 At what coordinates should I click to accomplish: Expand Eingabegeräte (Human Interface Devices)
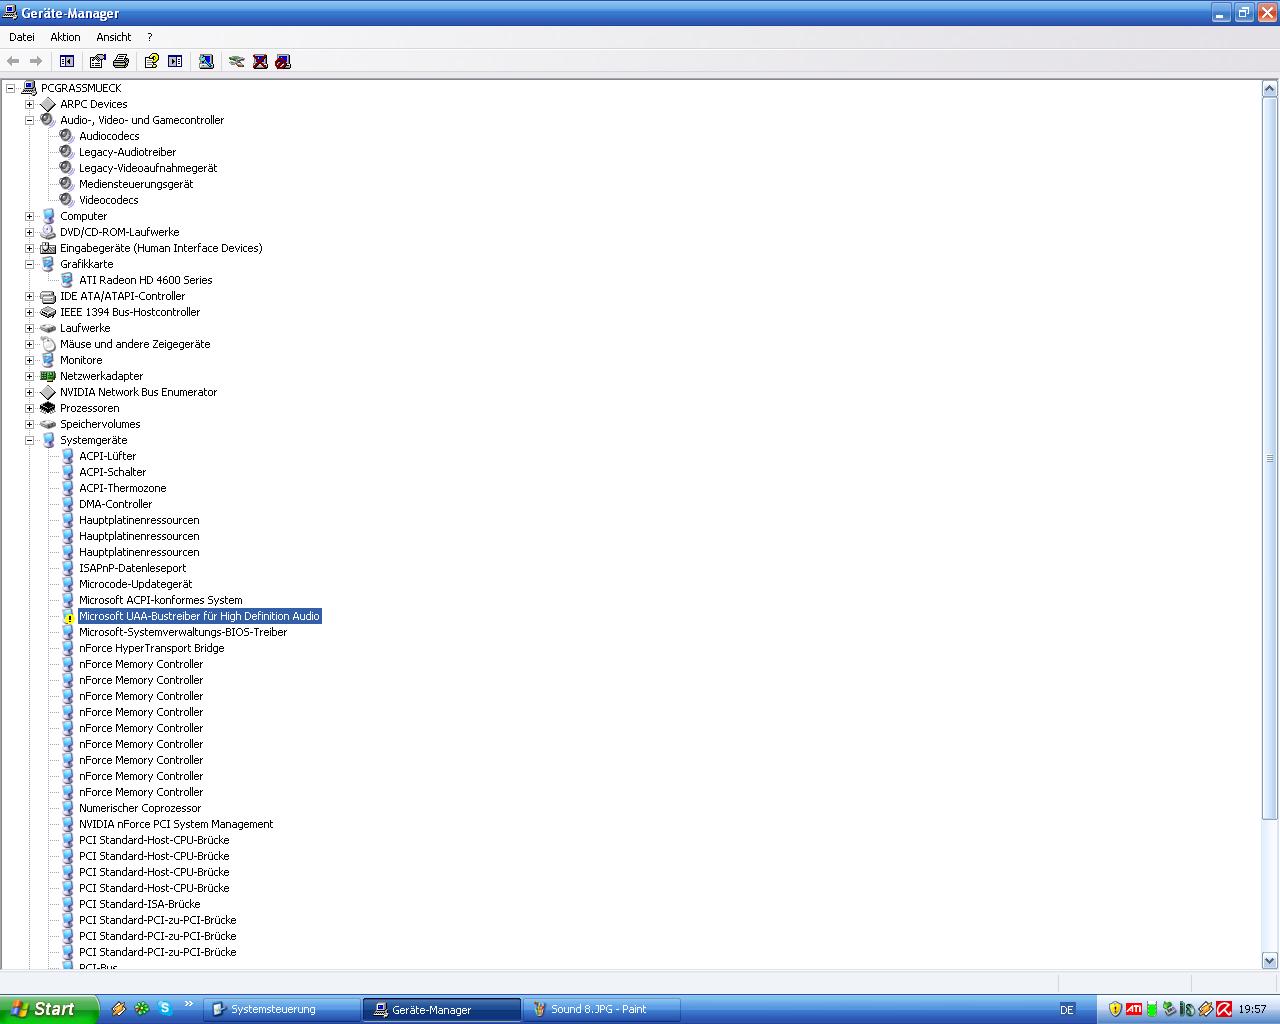[x=29, y=248]
